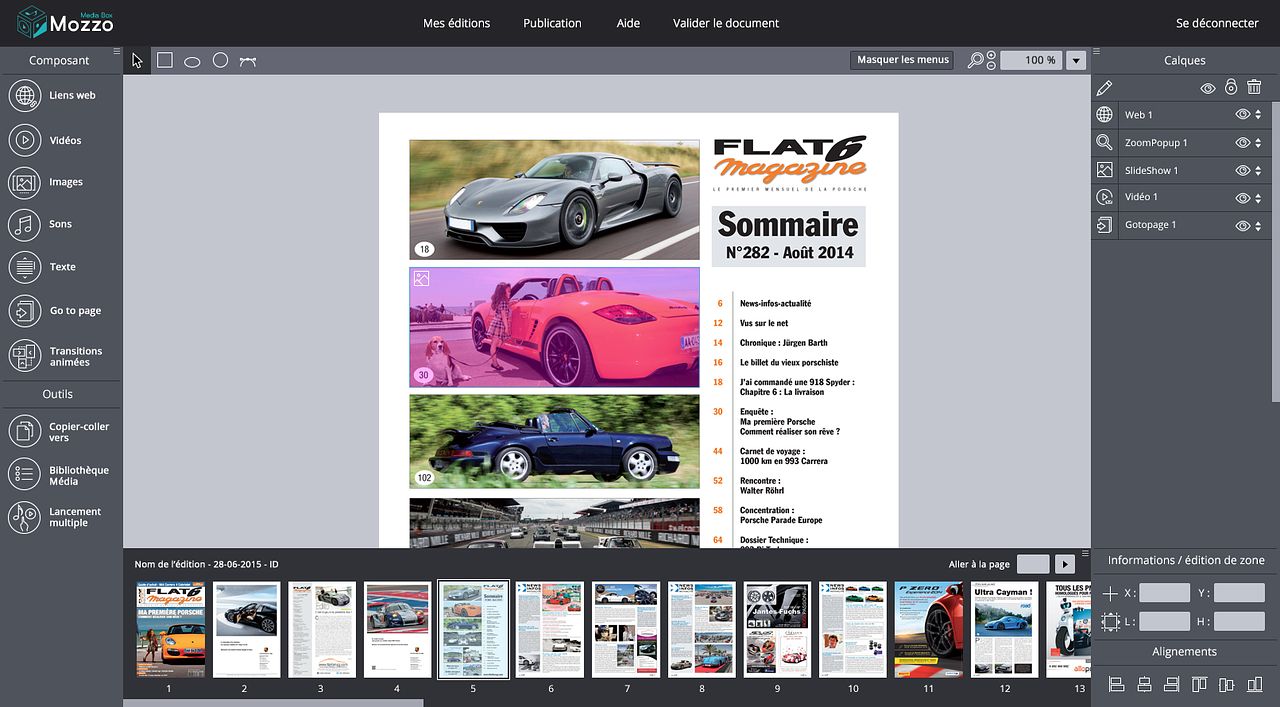1280x707 pixels.
Task: Click reorder arrows for ZoomPopup 1 layer
Action: point(1258,143)
